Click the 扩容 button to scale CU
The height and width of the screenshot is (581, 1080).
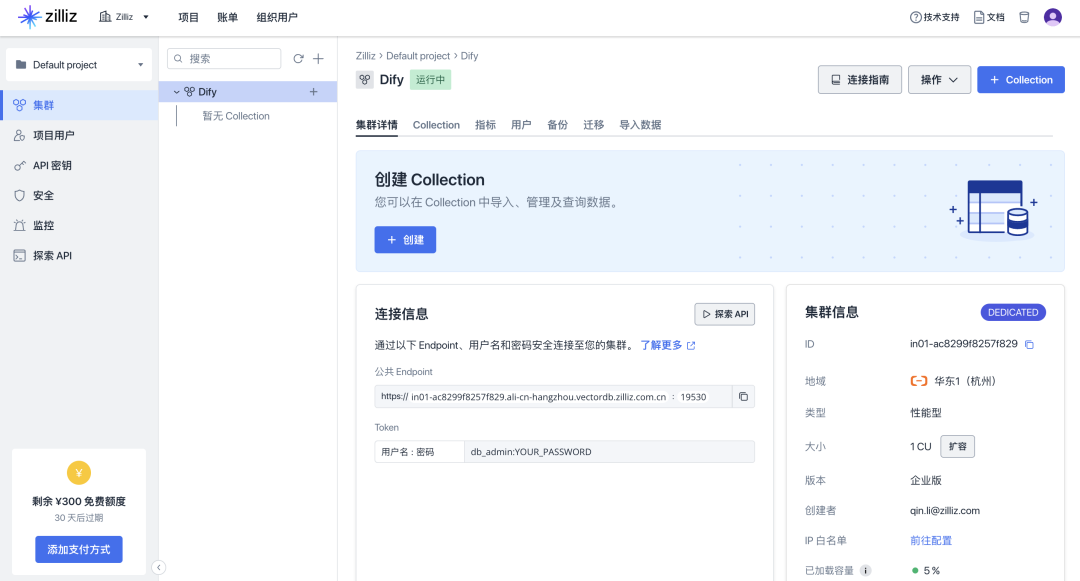pos(957,446)
